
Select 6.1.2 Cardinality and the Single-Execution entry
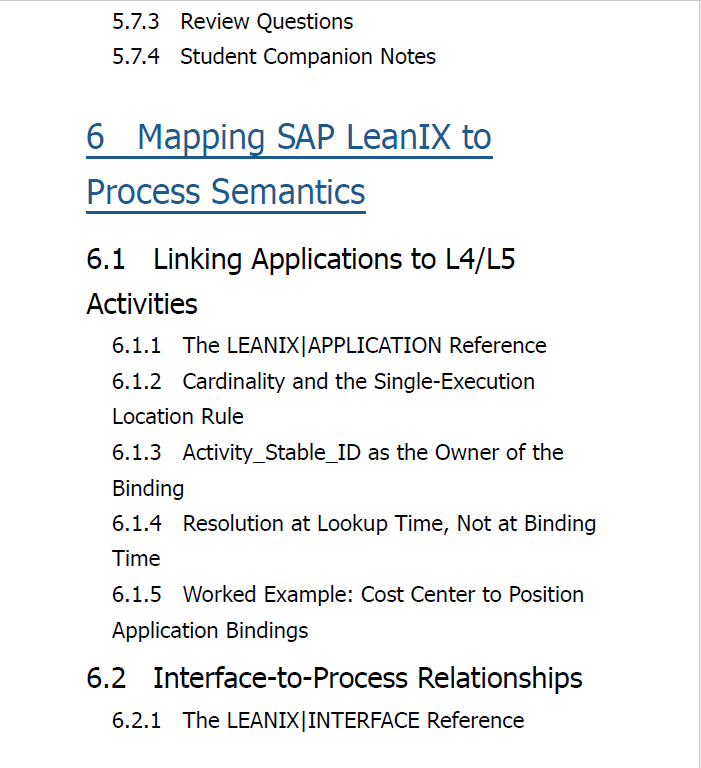click(x=323, y=382)
